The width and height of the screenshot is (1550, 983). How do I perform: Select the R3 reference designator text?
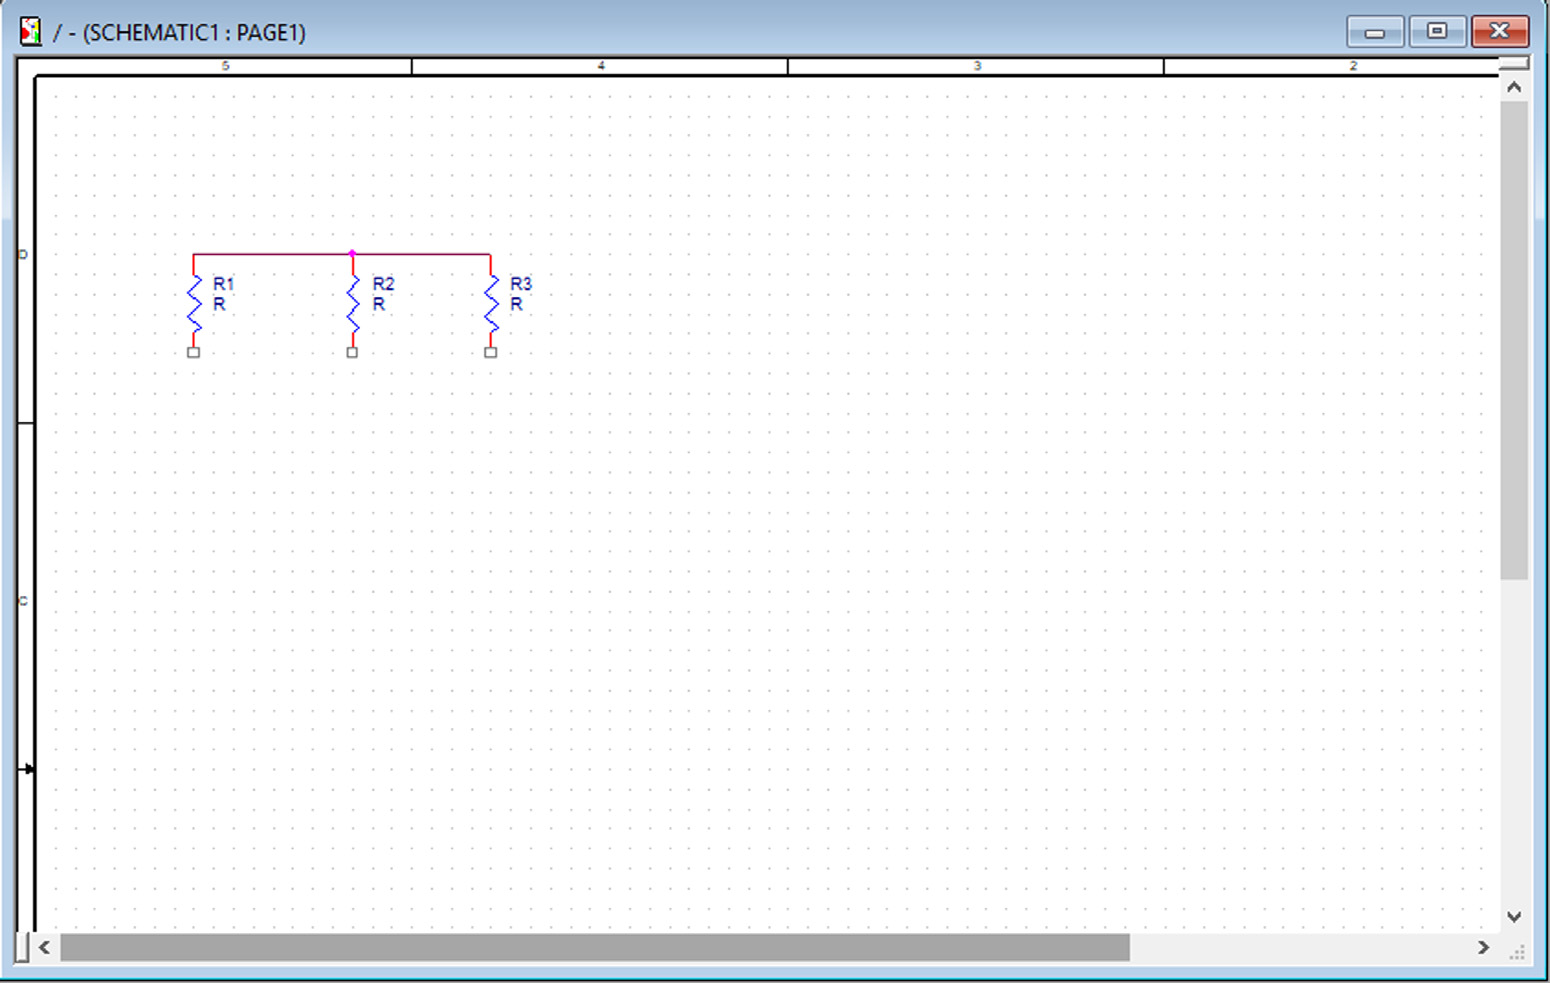tap(521, 284)
